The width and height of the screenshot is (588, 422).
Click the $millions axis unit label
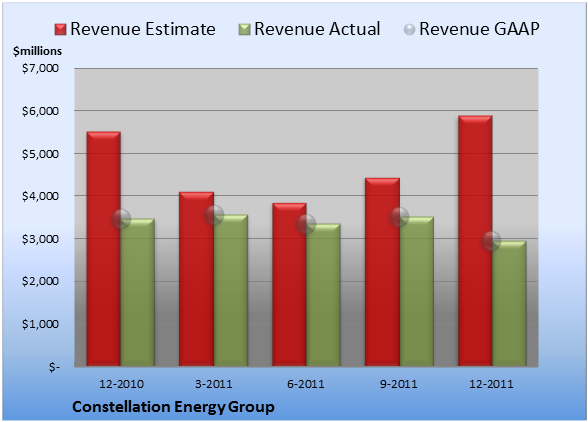click(x=37, y=51)
